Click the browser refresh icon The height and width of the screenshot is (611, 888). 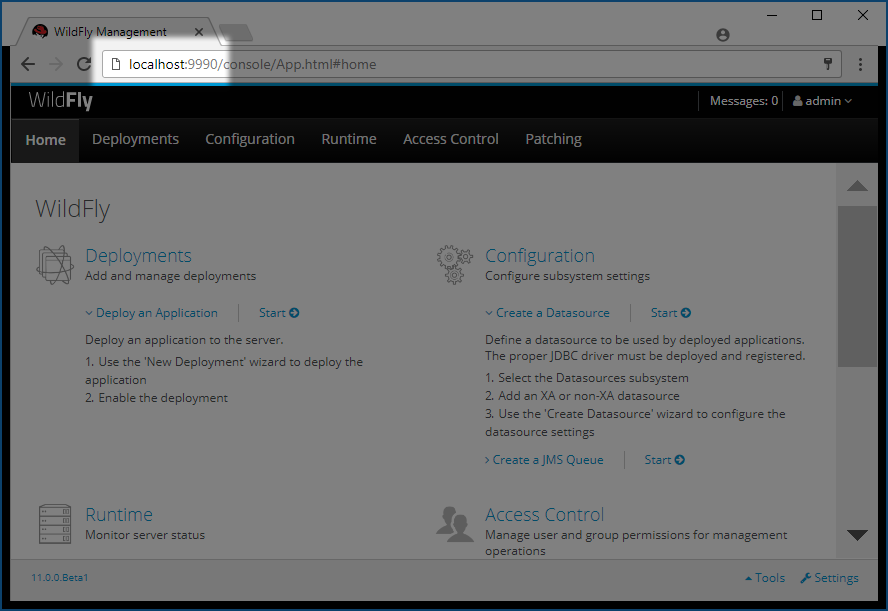click(84, 63)
